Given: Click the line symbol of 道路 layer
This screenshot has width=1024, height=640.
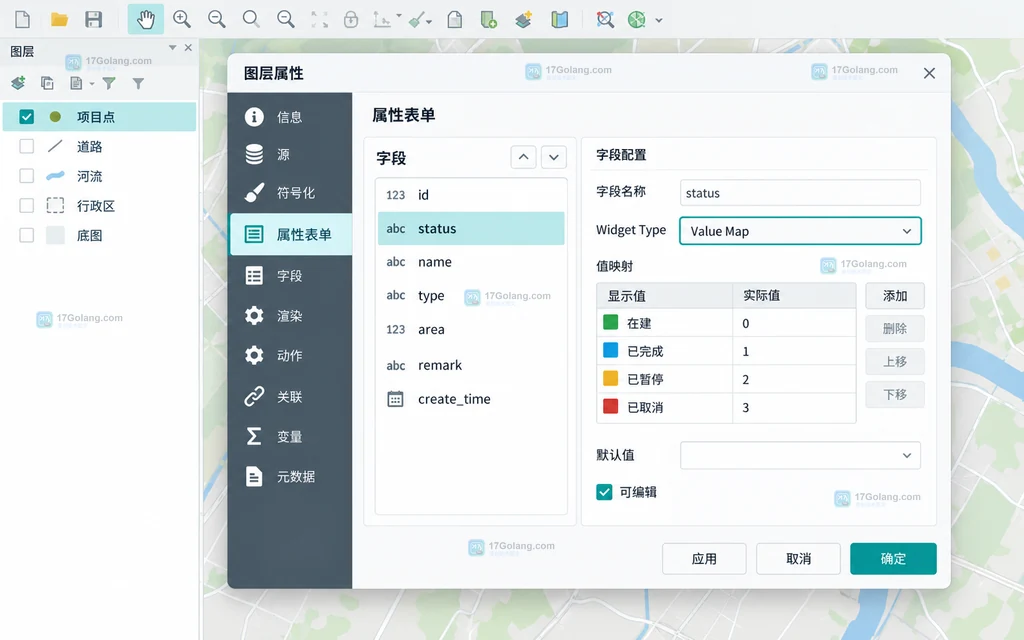Looking at the screenshot, I should tap(55, 146).
